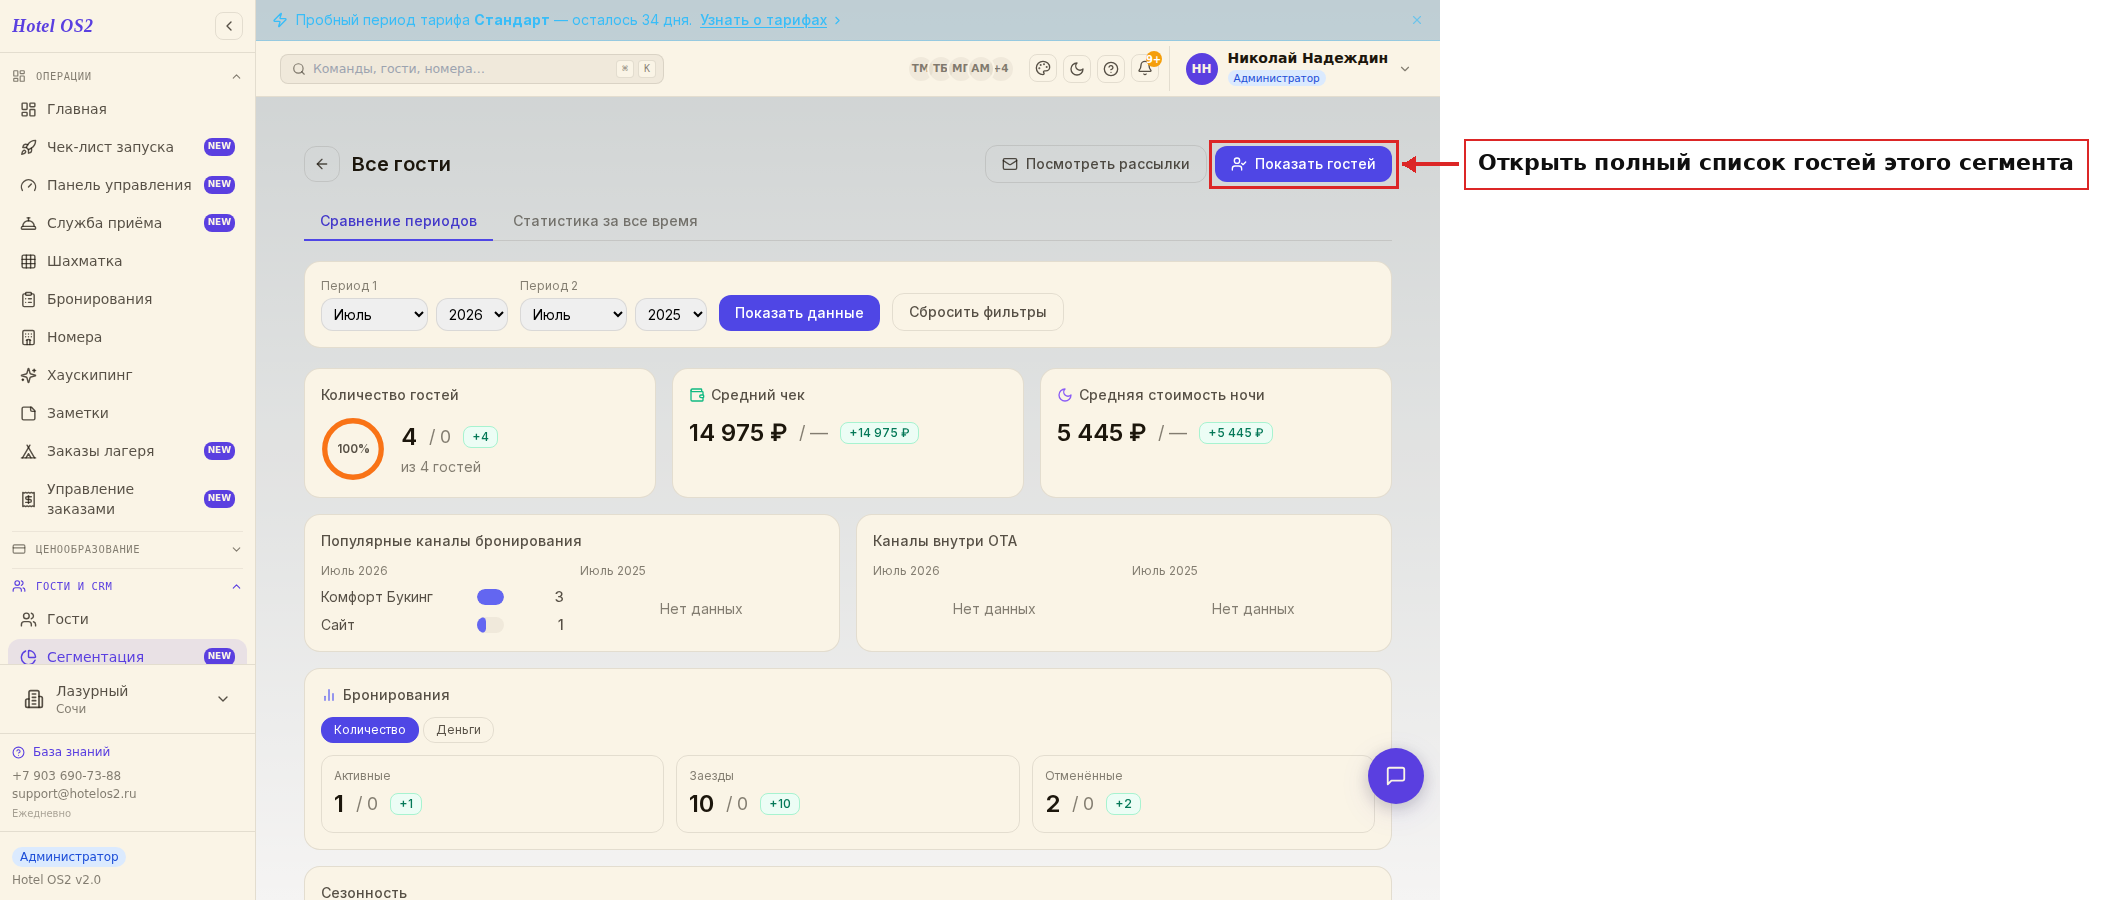The height and width of the screenshot is (900, 2112).
Task: Open Период 1 year dropdown 2026
Action: tap(472, 314)
